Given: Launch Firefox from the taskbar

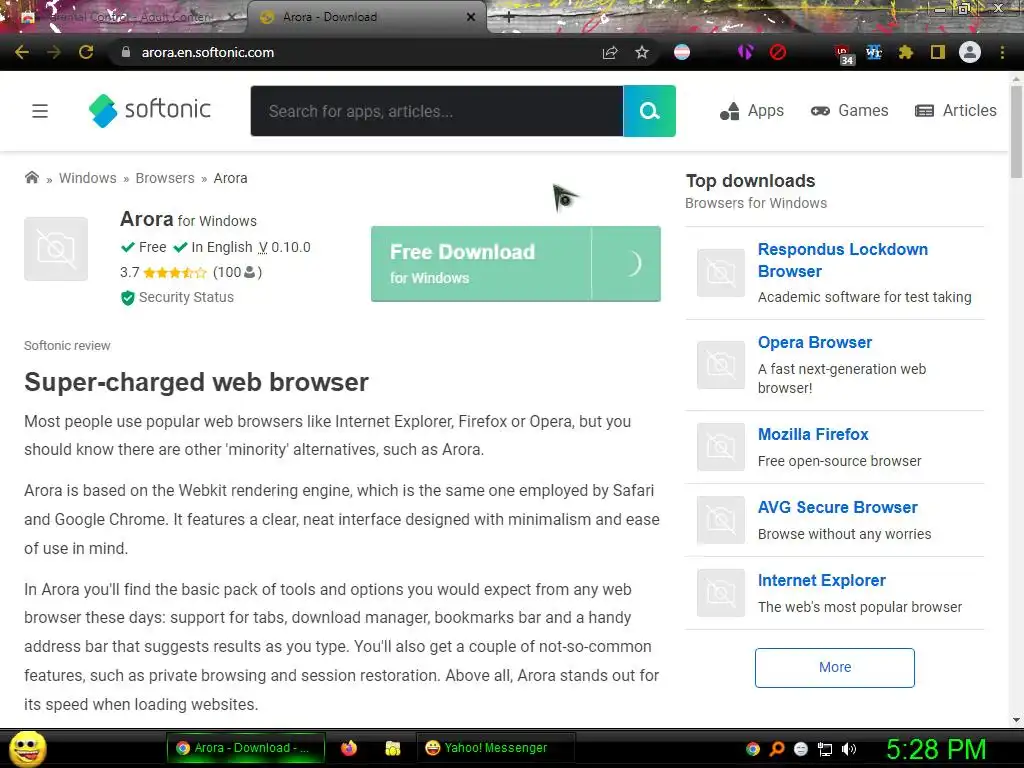Looking at the screenshot, I should [x=349, y=748].
